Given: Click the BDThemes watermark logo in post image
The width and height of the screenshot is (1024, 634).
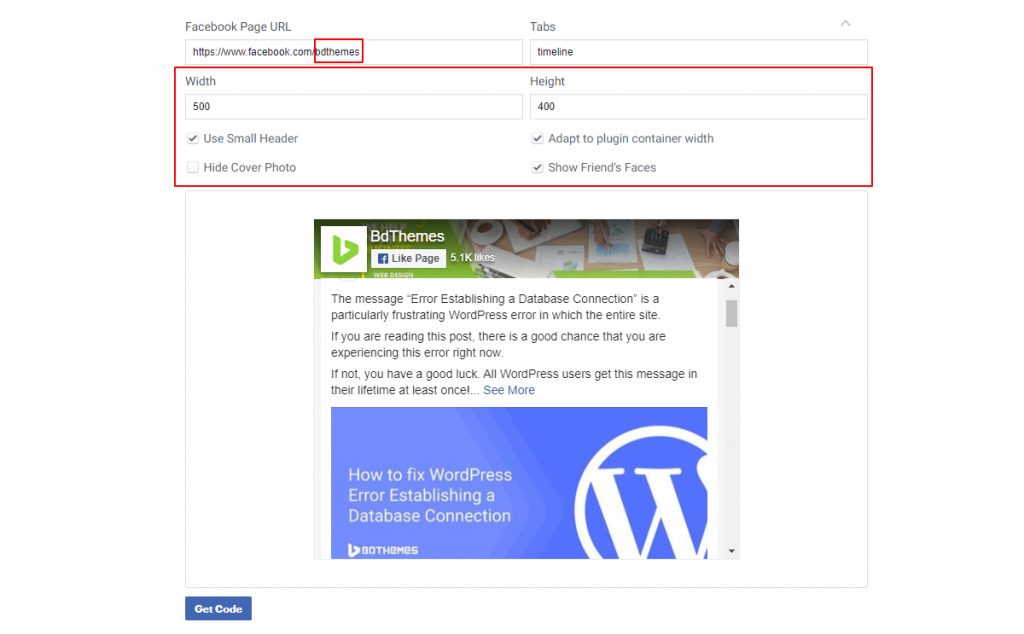Looking at the screenshot, I should (x=383, y=549).
